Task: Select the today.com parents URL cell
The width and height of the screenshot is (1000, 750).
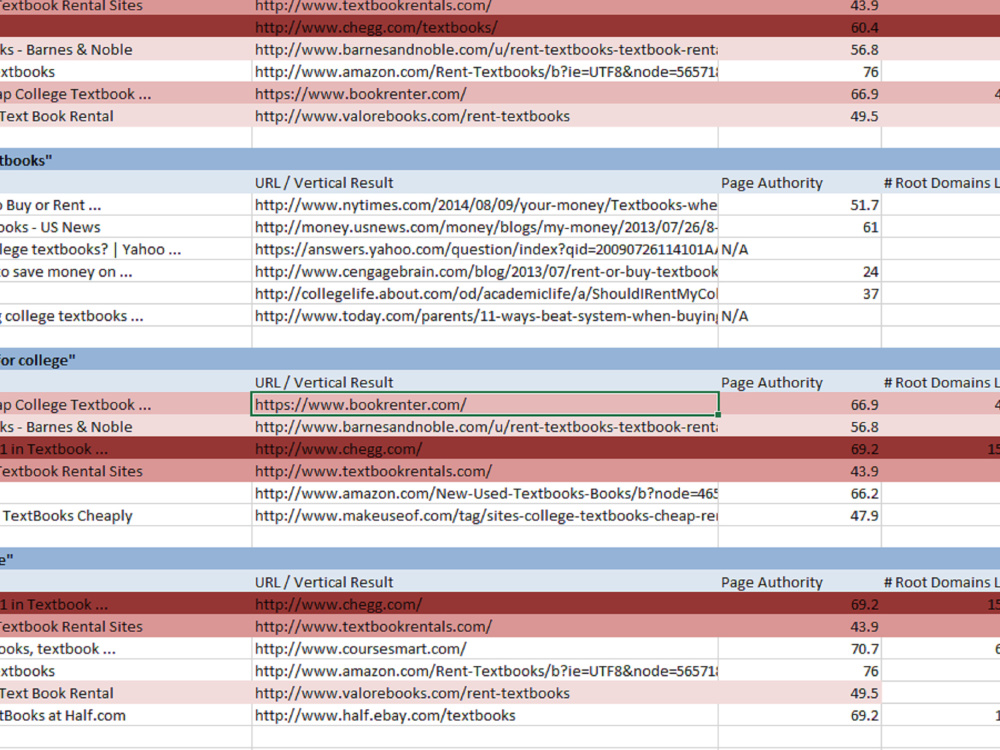Action: [485, 316]
